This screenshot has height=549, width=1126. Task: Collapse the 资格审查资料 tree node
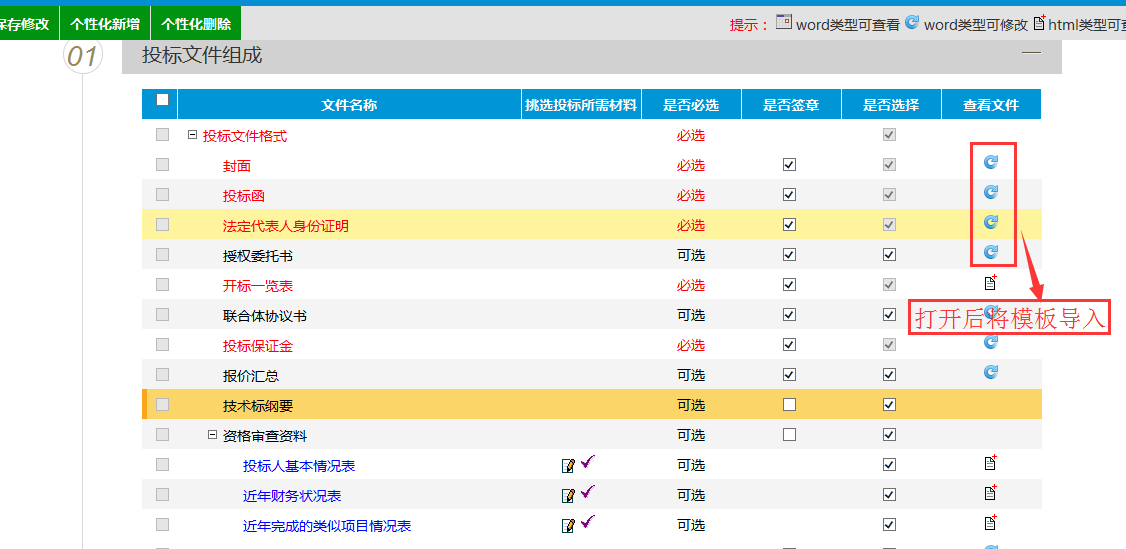[212, 435]
